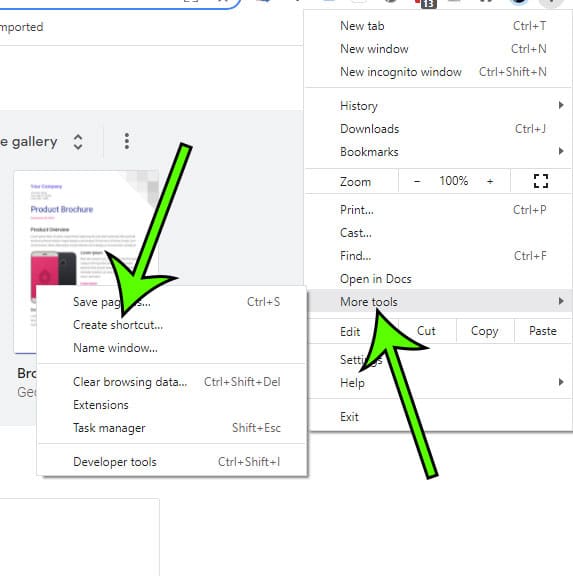Open the Product Brochure template thumbnail

86,228
